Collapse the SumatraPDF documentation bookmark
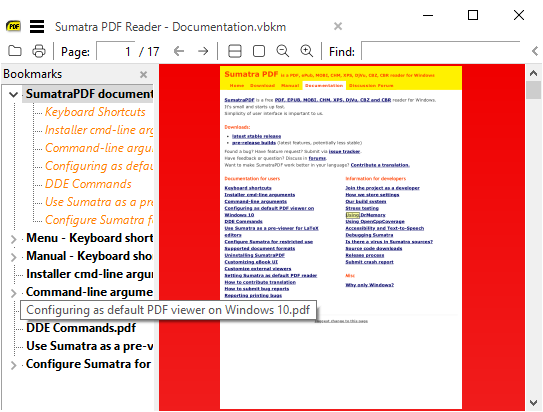Screen dimensions: 543x412 click(x=14, y=94)
